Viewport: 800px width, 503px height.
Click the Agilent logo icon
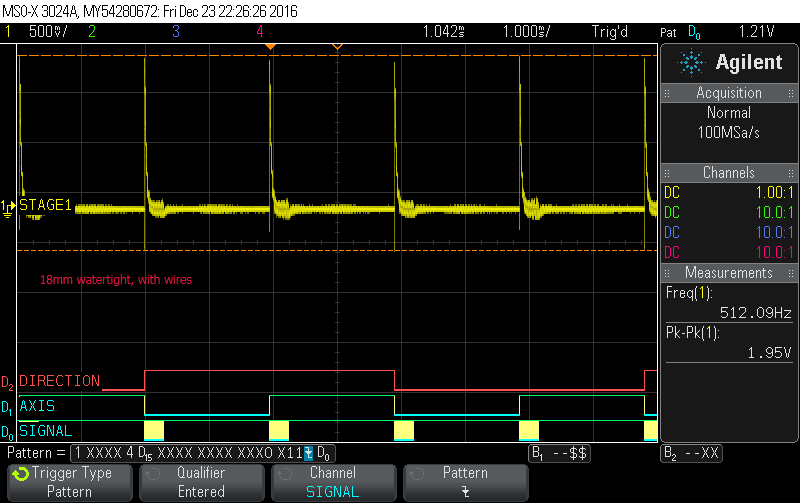(691, 63)
